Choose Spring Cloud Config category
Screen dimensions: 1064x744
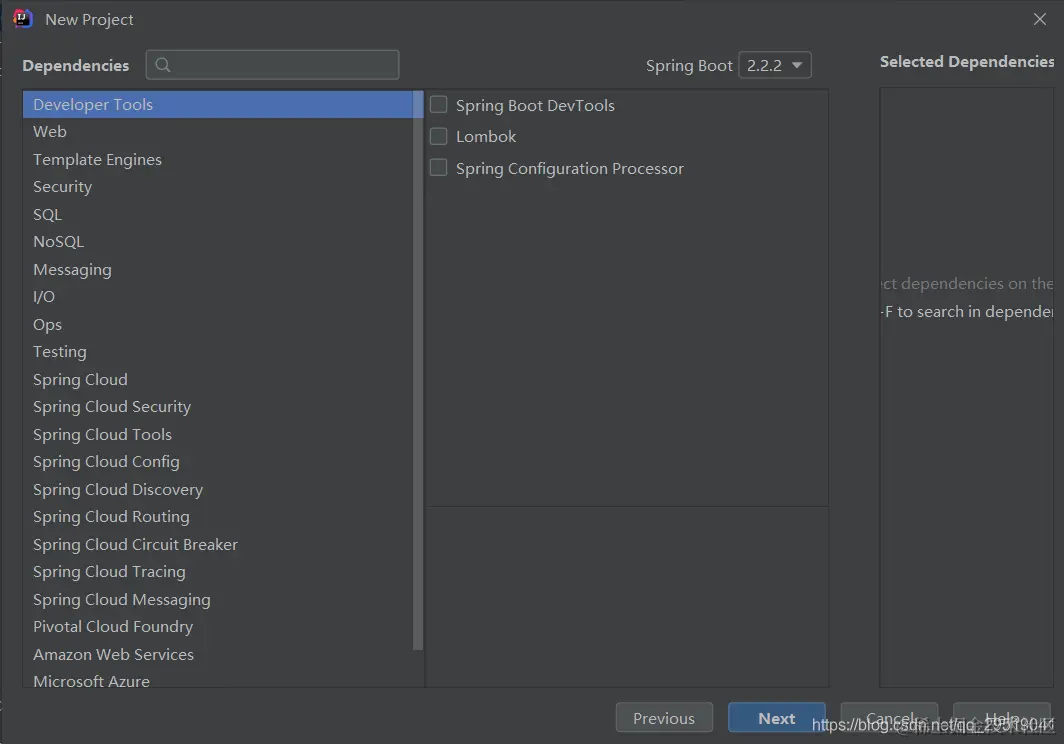[218, 462]
